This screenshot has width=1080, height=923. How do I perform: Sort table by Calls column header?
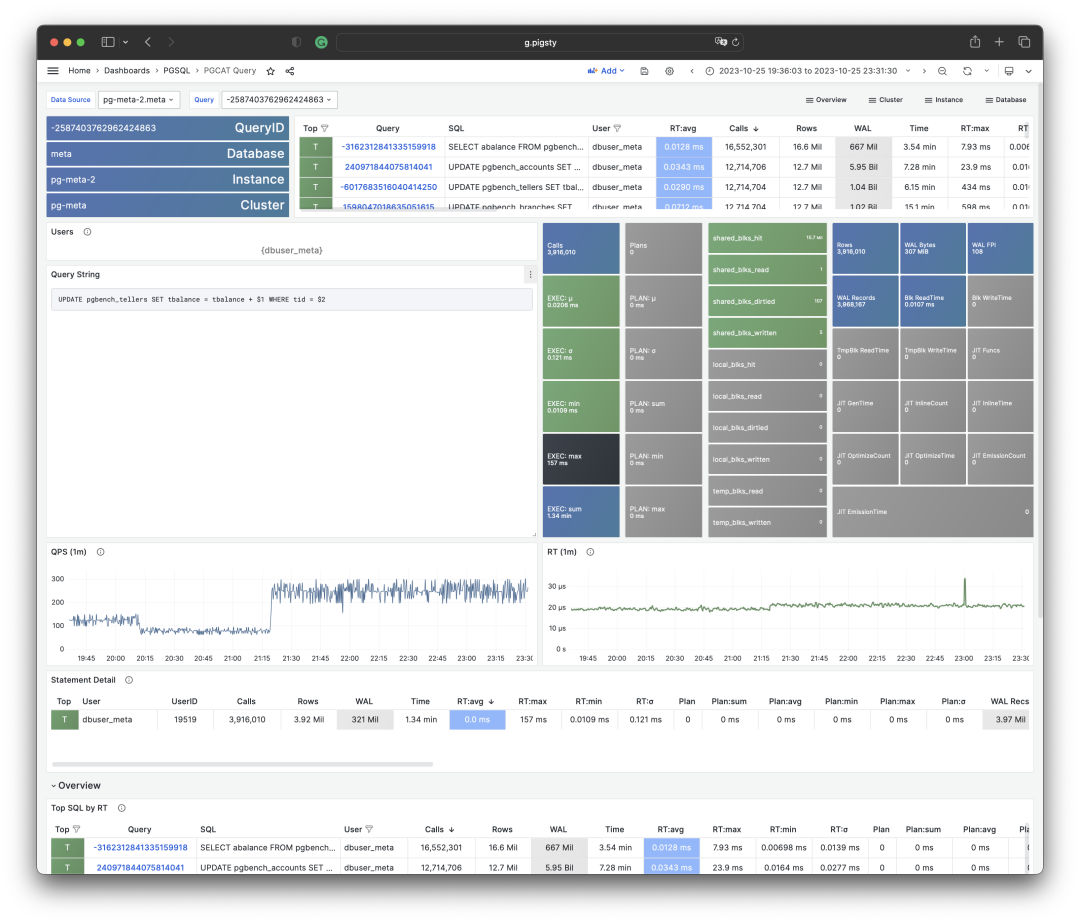click(742, 128)
